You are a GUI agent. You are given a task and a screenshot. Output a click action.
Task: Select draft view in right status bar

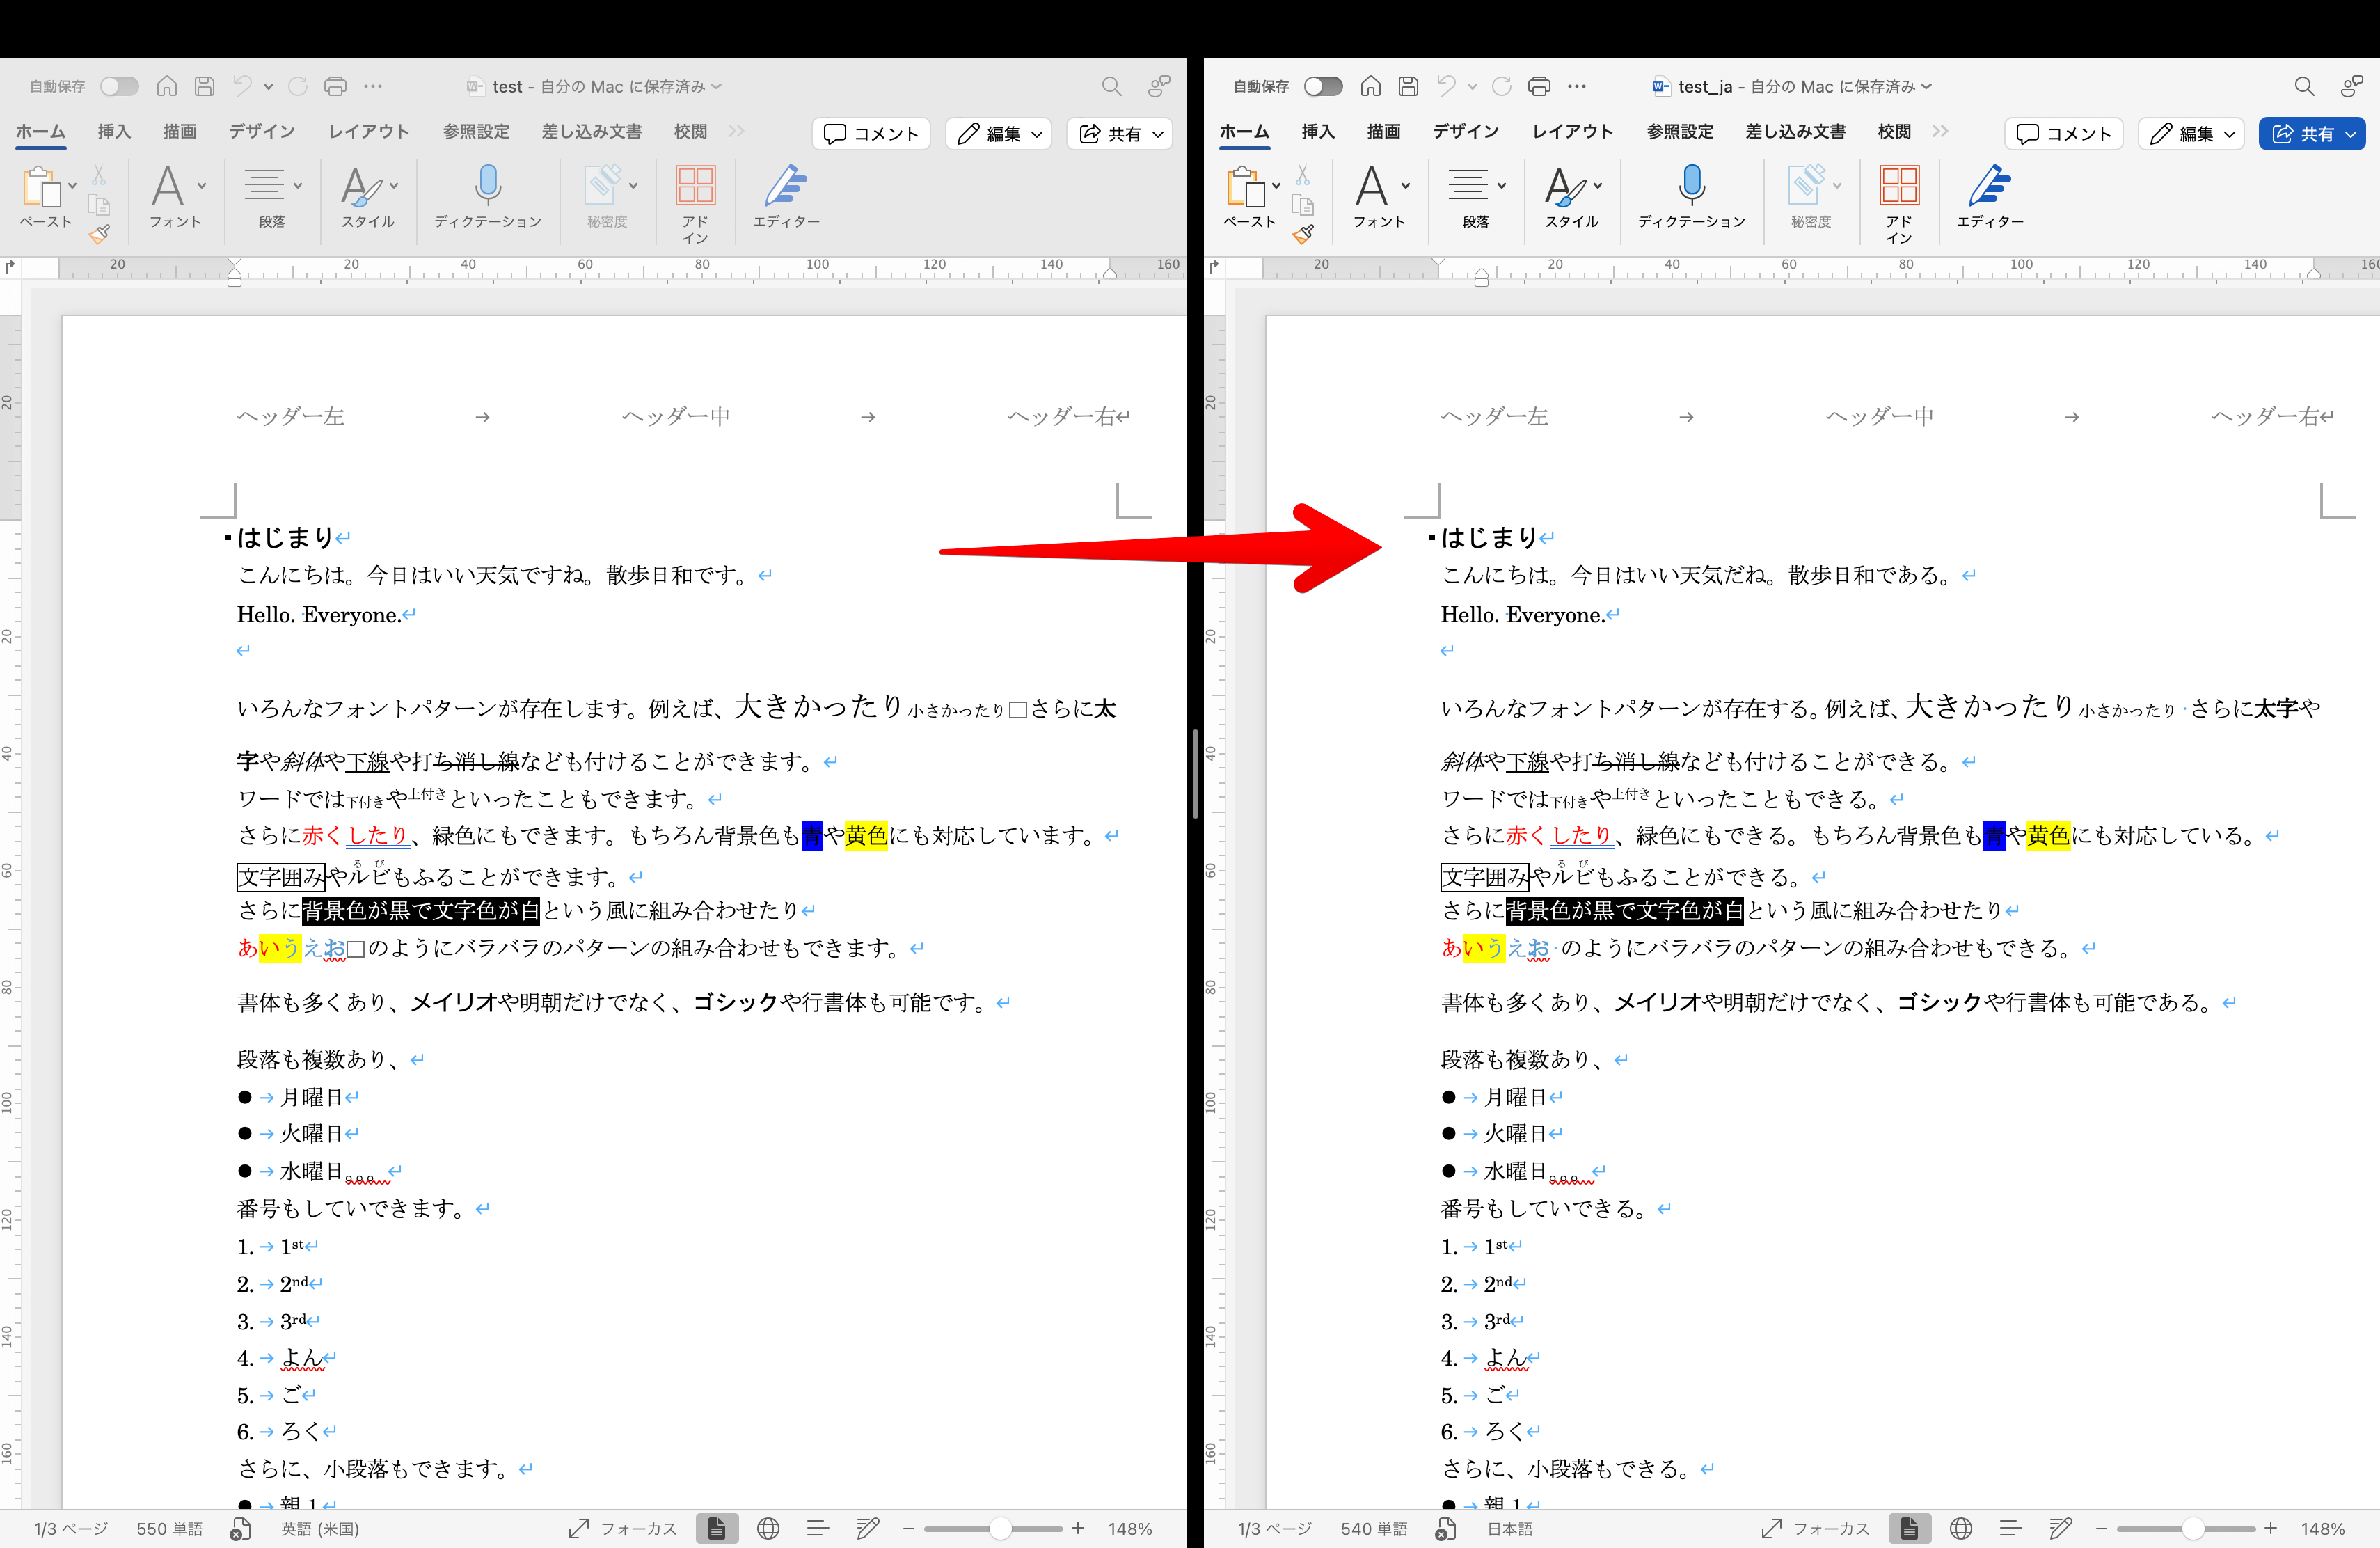point(2061,1529)
